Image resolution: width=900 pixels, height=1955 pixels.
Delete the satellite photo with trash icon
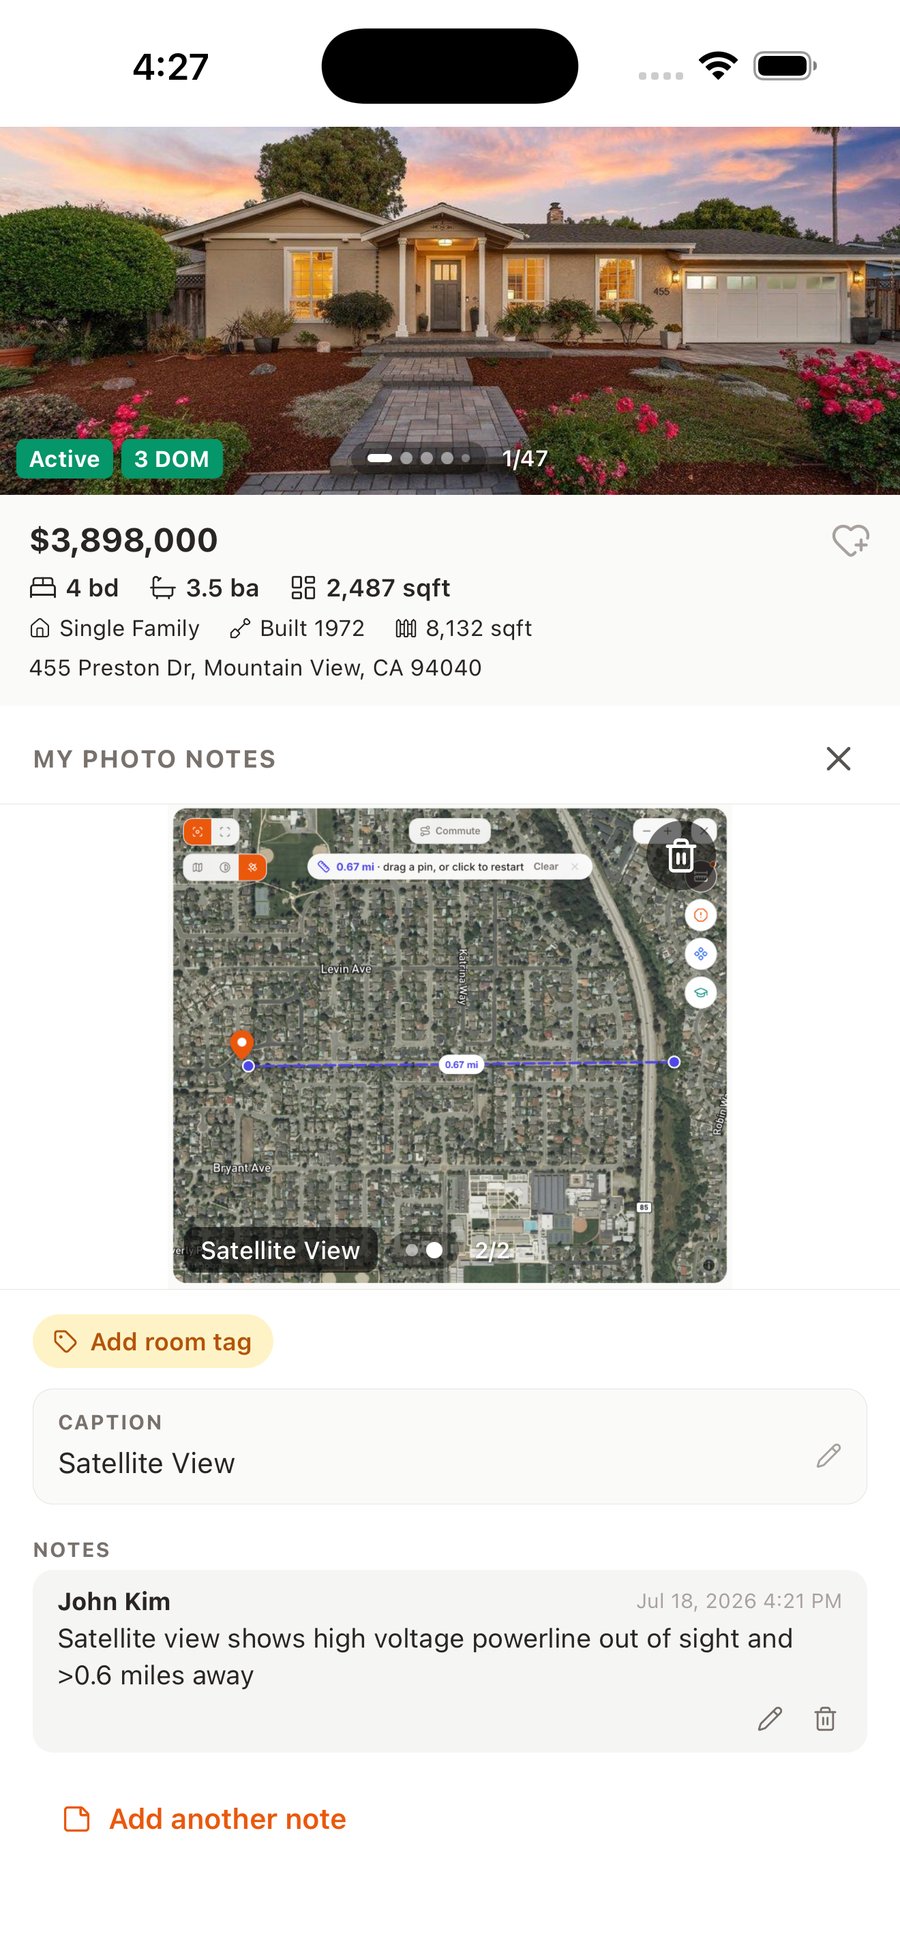click(681, 856)
